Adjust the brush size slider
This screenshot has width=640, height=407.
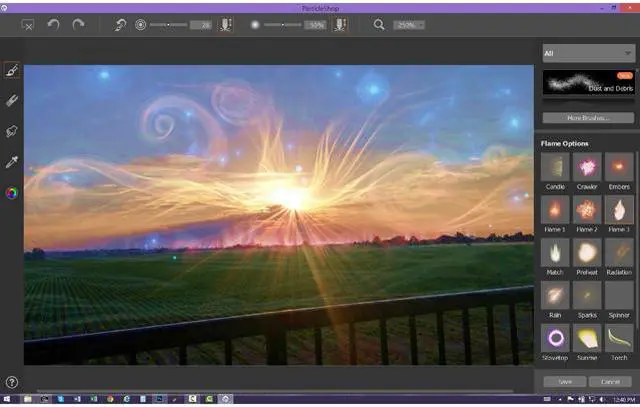168,25
